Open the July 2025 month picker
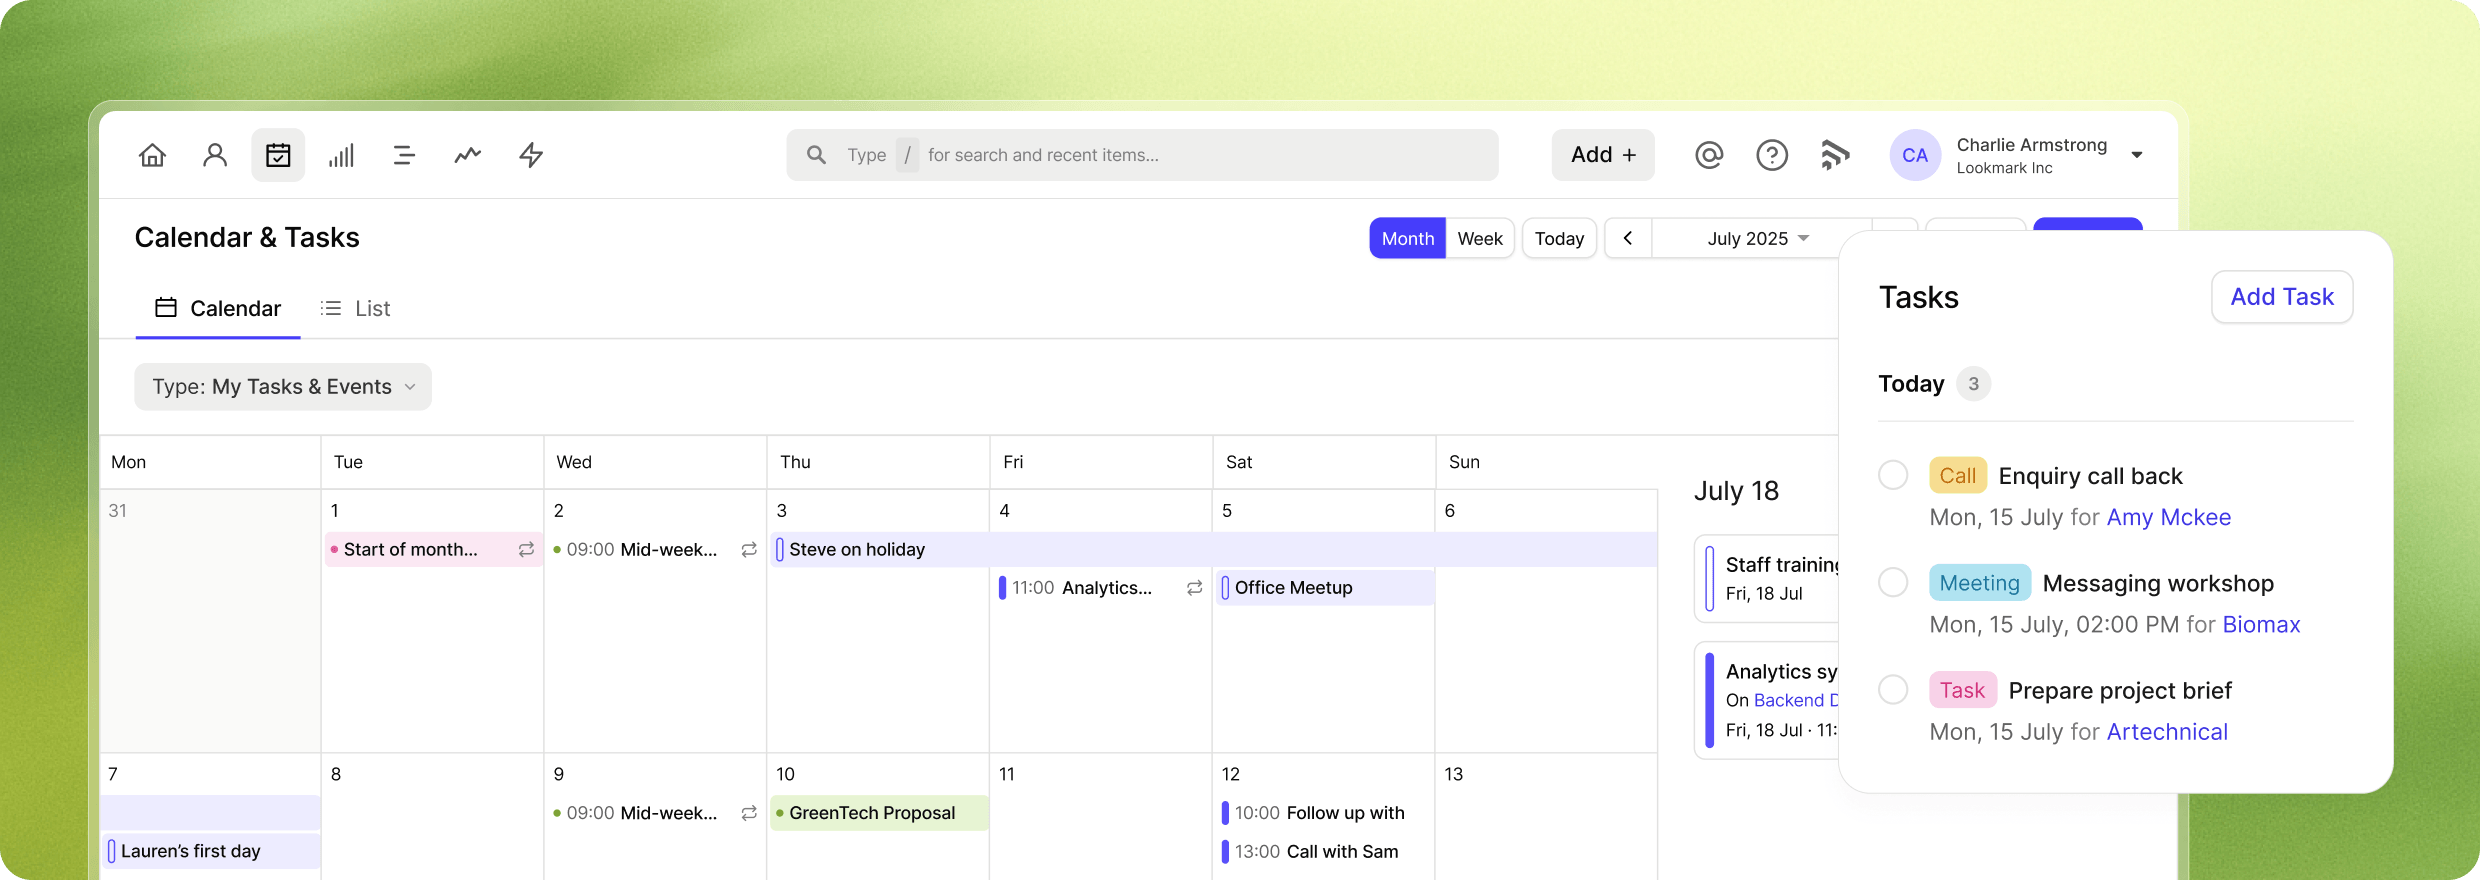The height and width of the screenshot is (880, 2480). [1758, 239]
